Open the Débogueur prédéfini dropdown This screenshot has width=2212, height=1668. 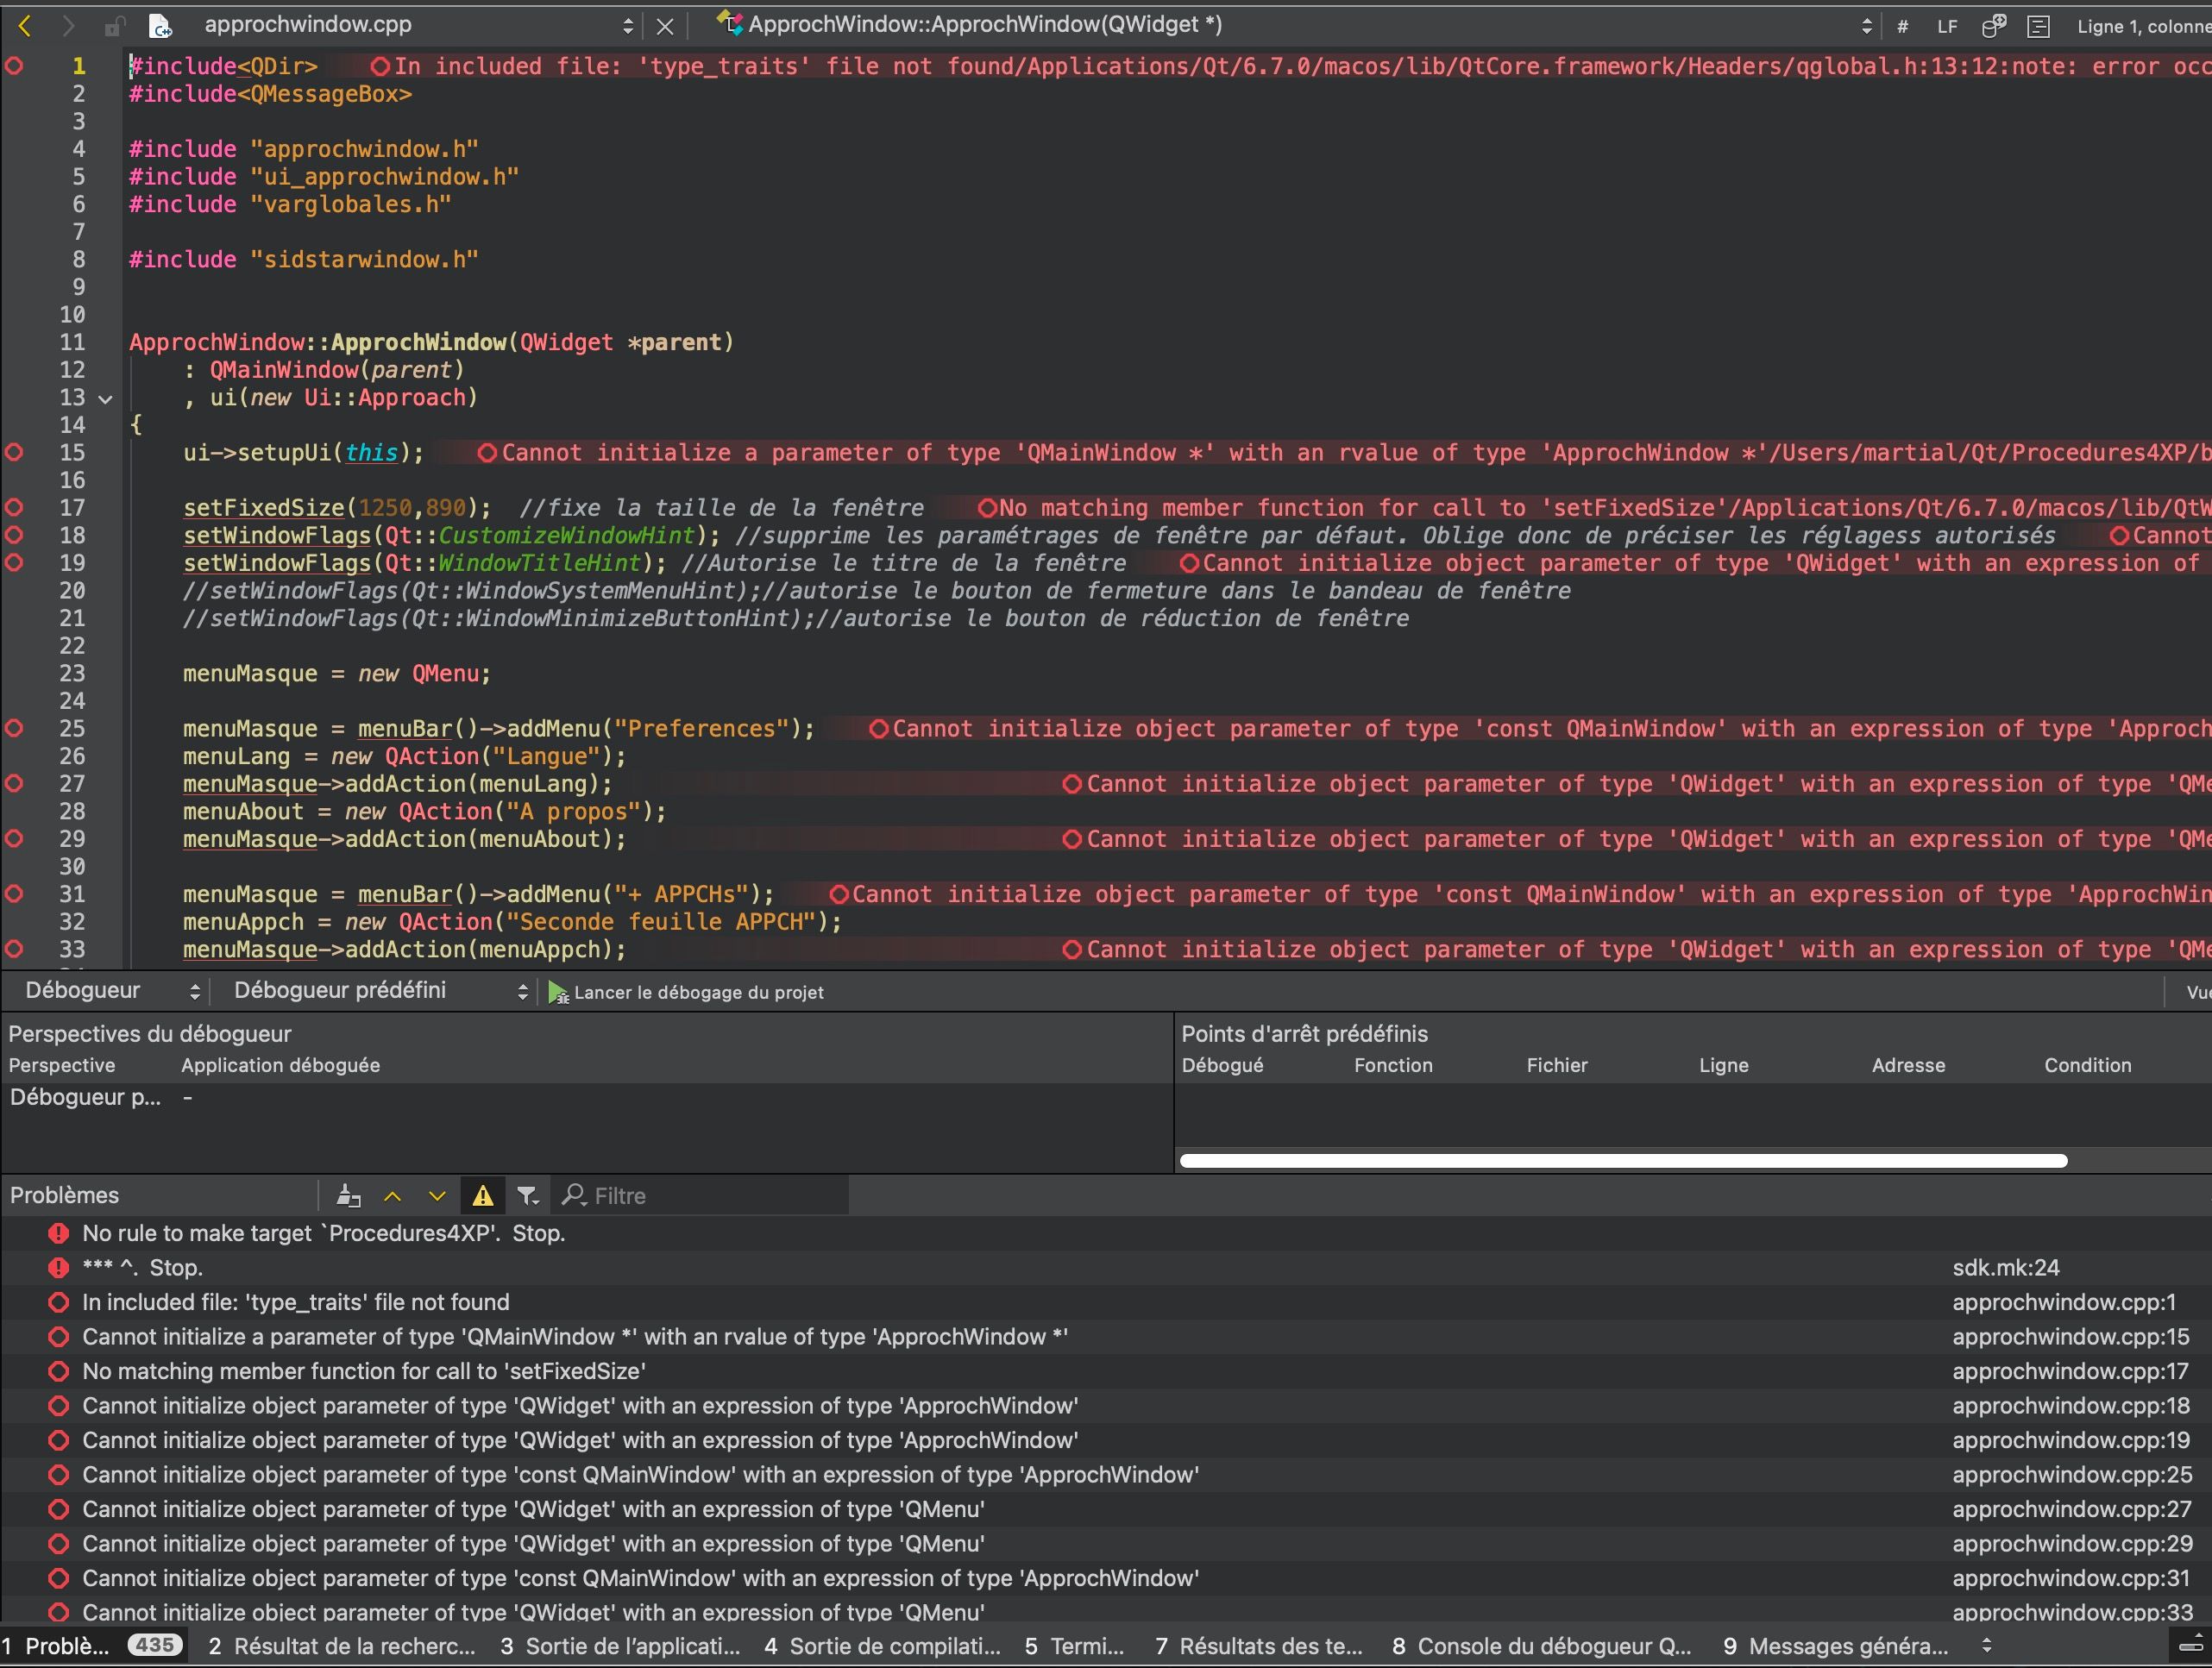pyautogui.click(x=380, y=991)
